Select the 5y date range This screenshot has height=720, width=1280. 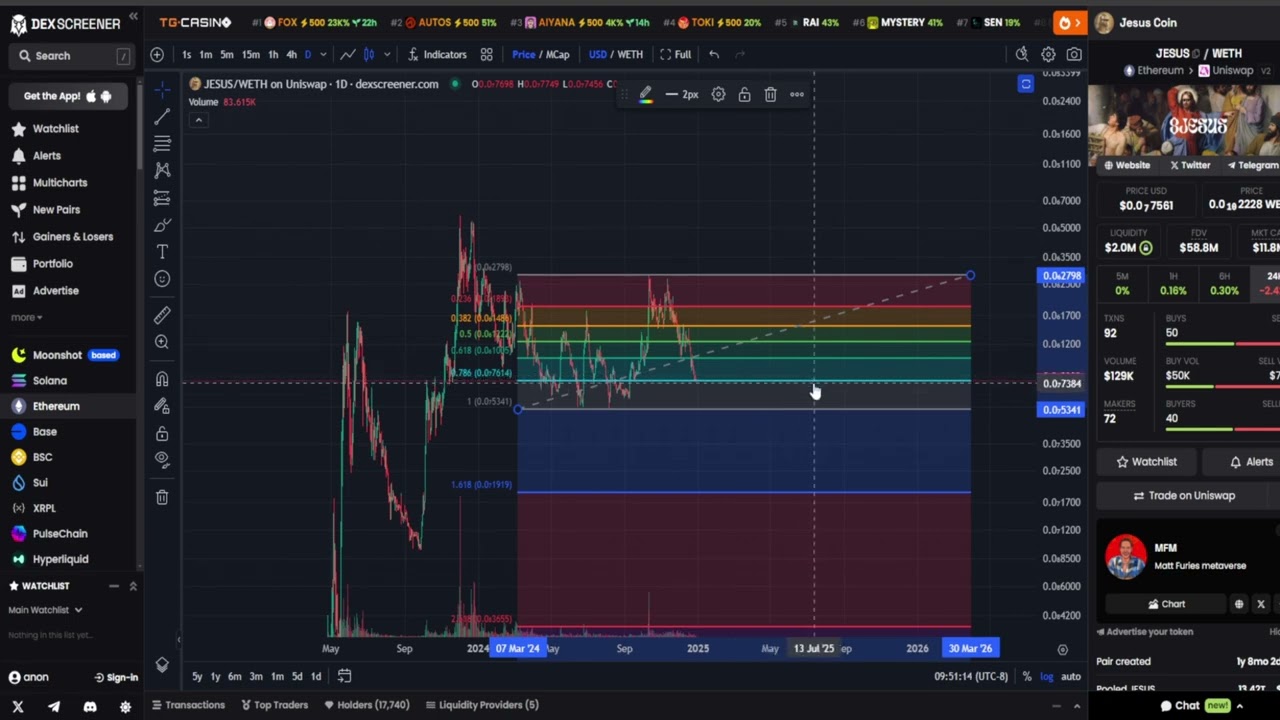pos(197,677)
